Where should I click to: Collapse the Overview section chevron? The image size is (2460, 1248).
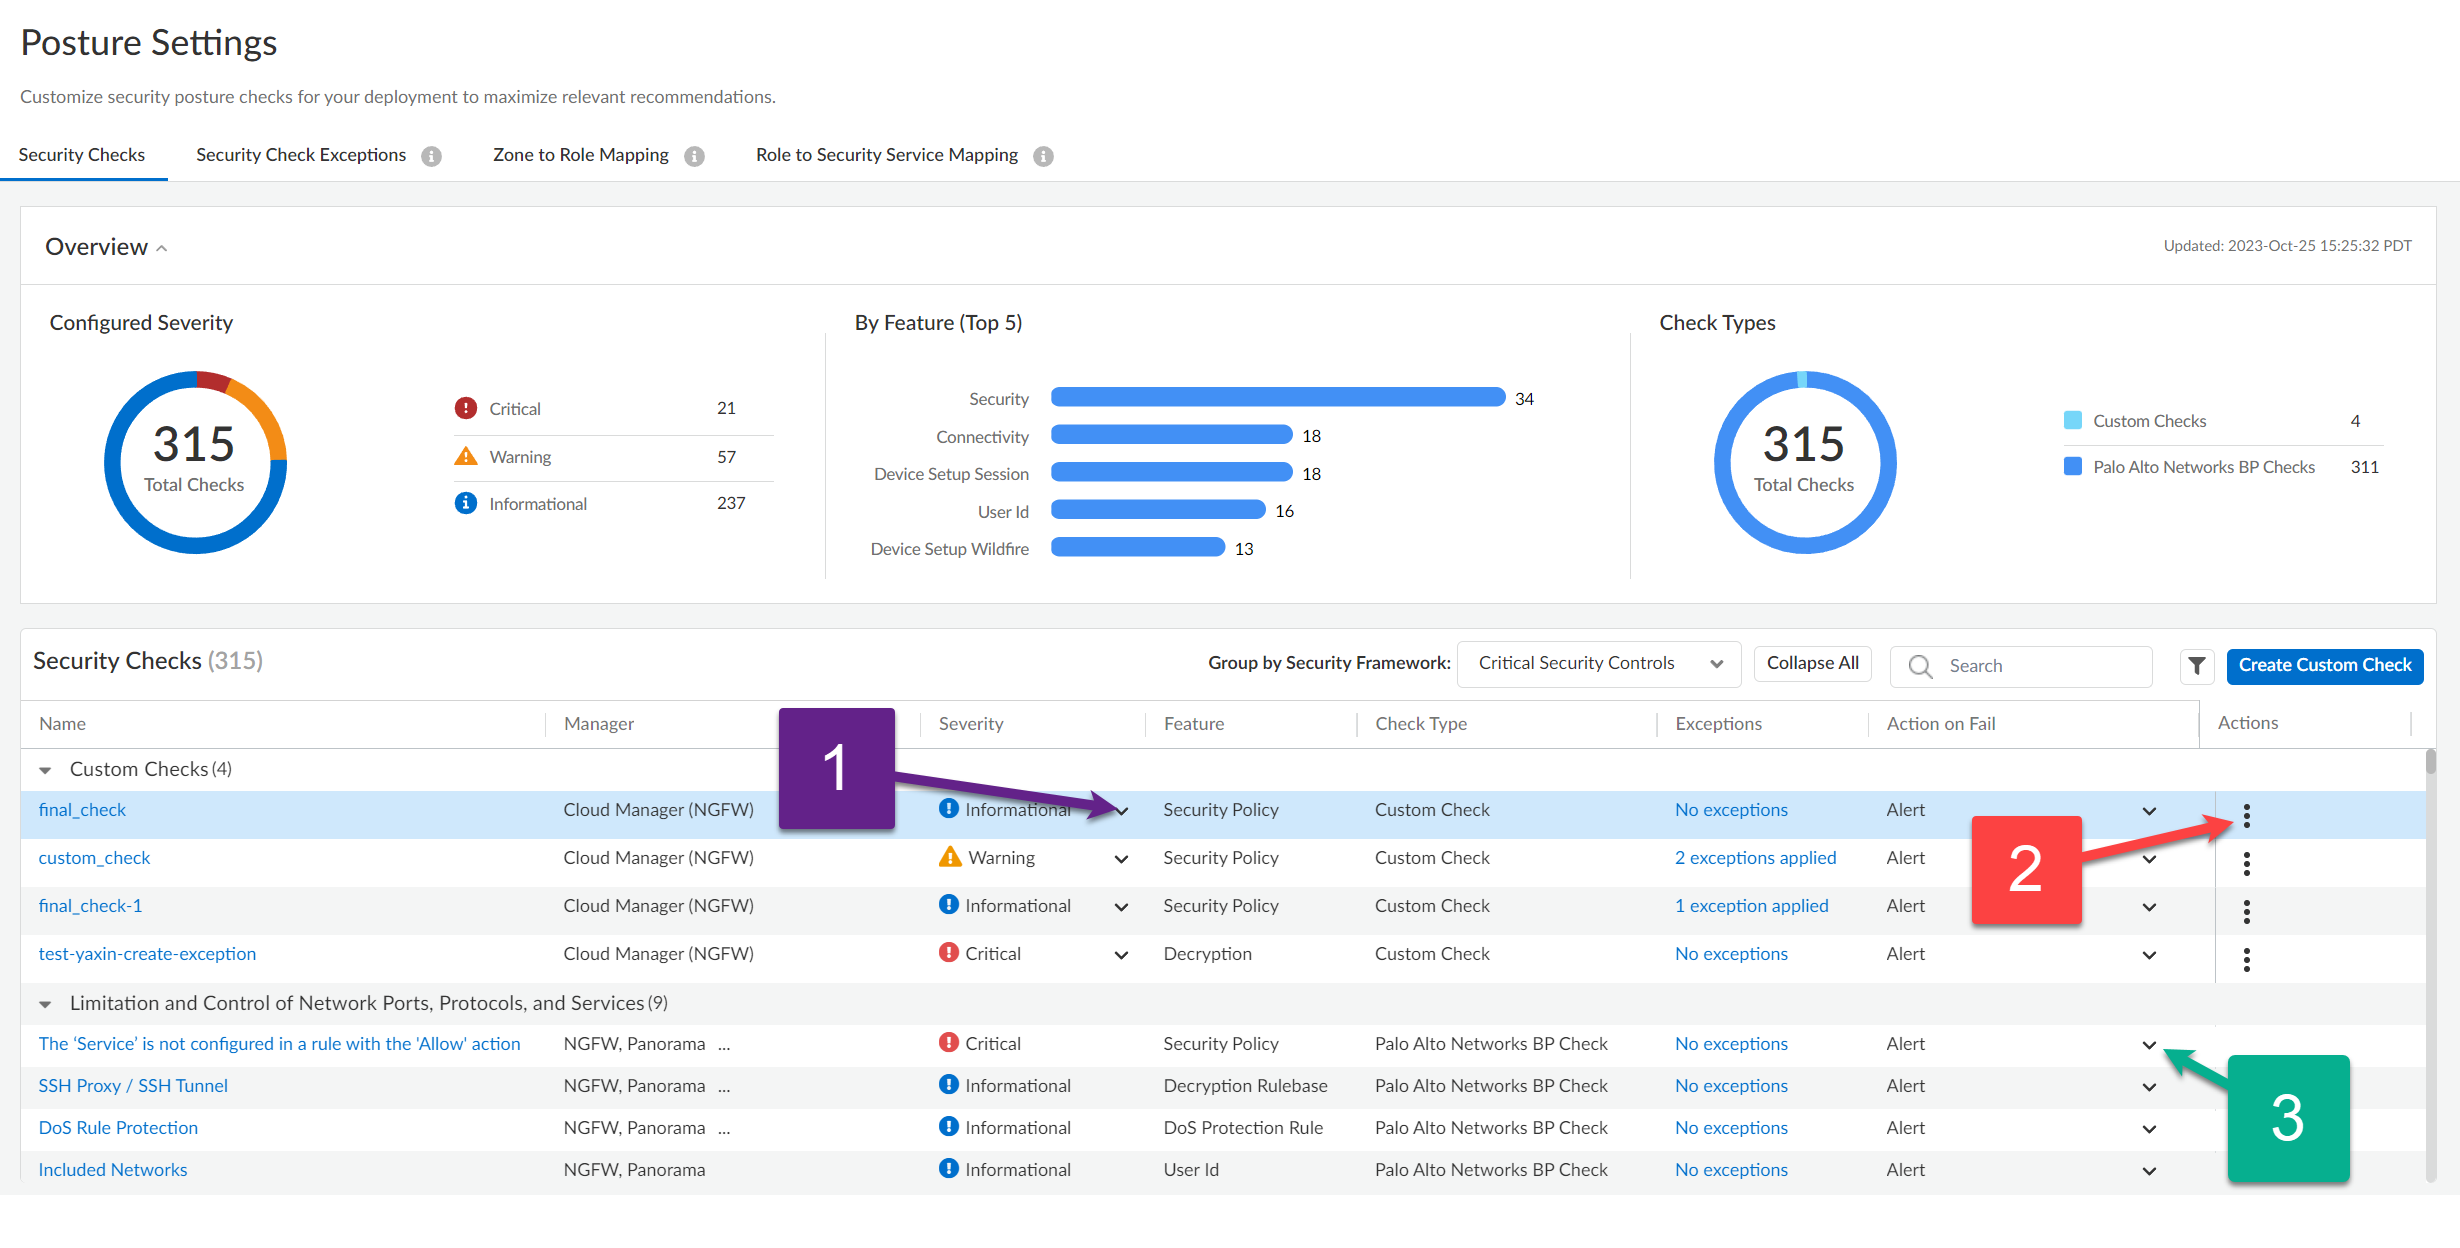(x=162, y=248)
